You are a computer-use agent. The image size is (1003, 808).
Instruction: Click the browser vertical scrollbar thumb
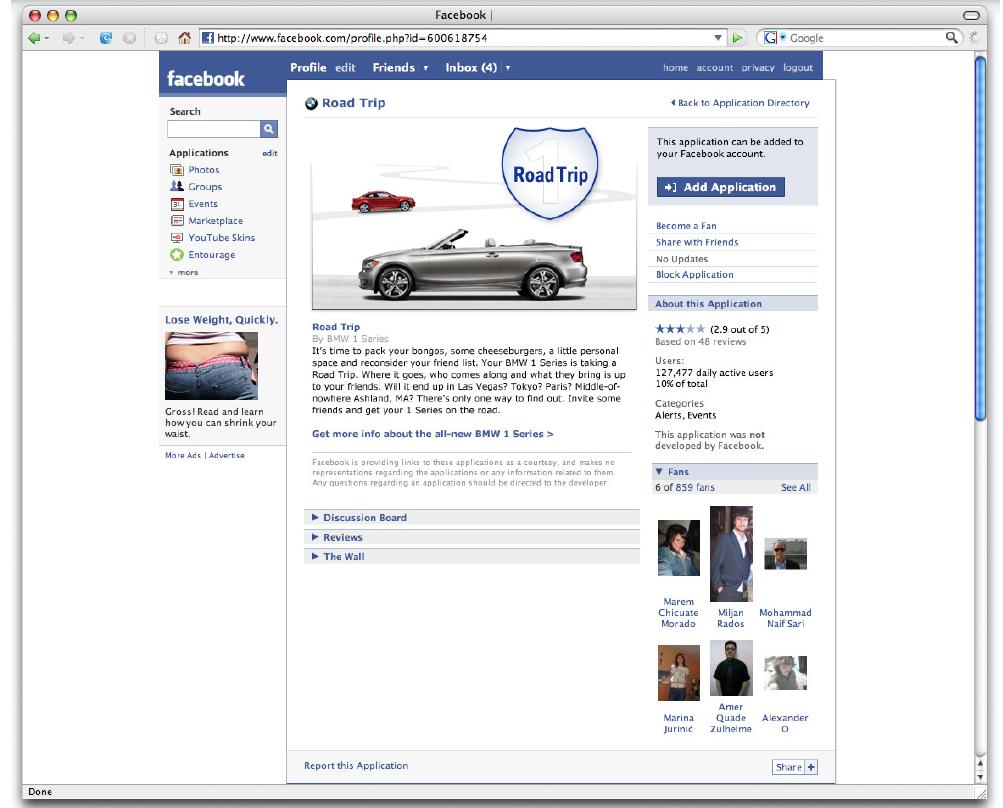(981, 238)
